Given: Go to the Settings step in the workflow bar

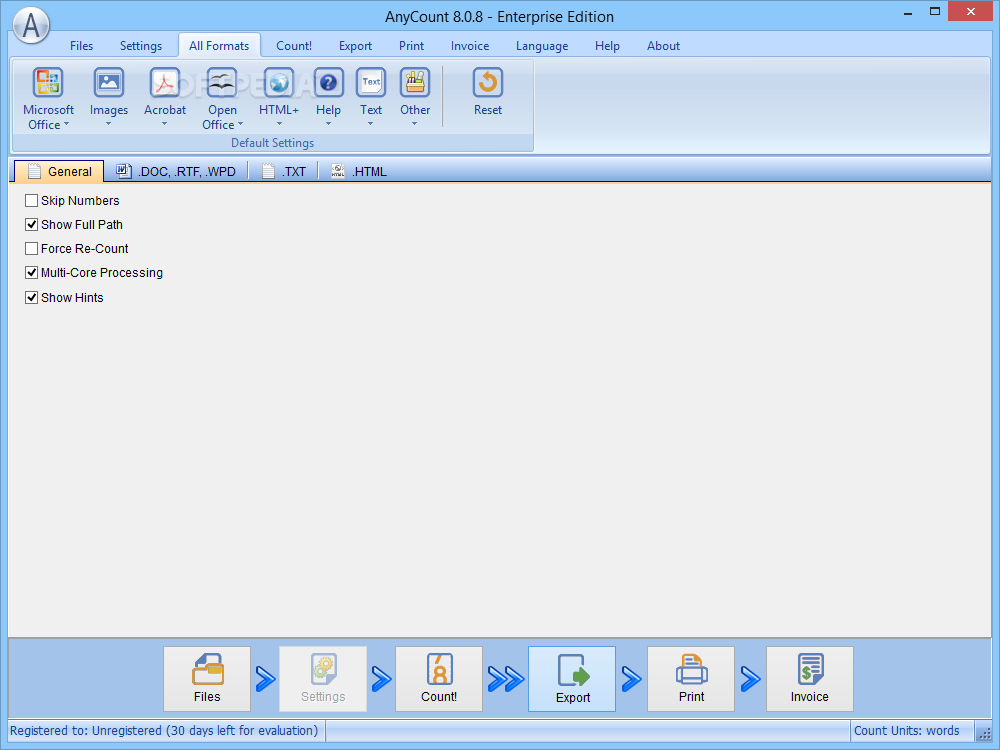Looking at the screenshot, I should tap(323, 679).
